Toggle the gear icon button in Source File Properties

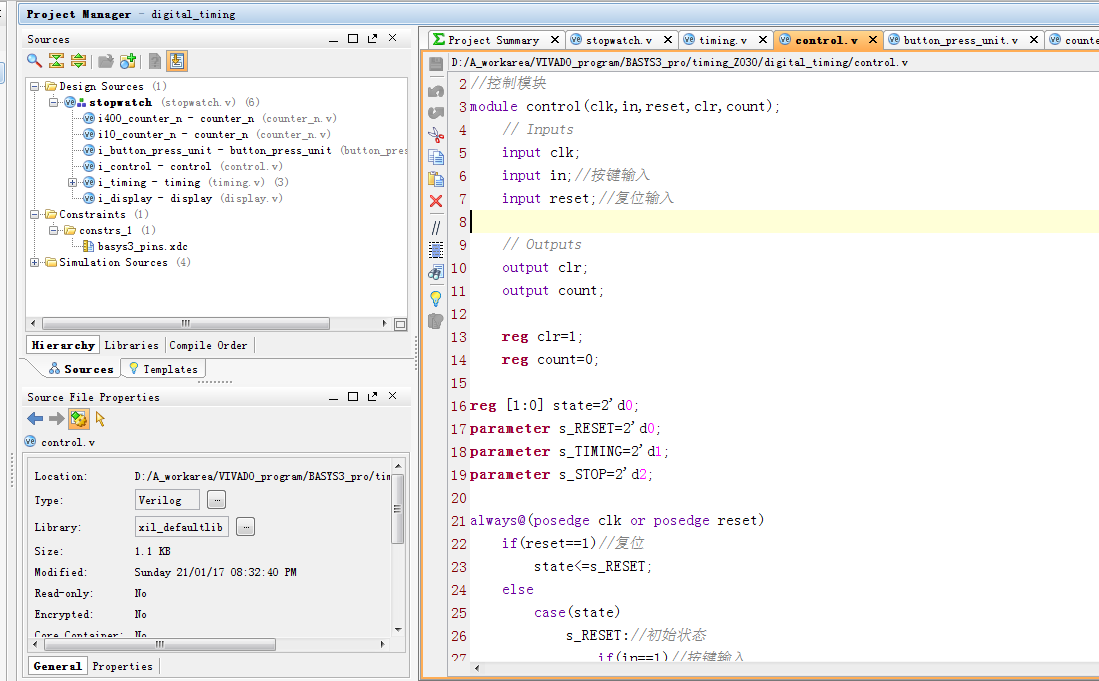(79, 419)
